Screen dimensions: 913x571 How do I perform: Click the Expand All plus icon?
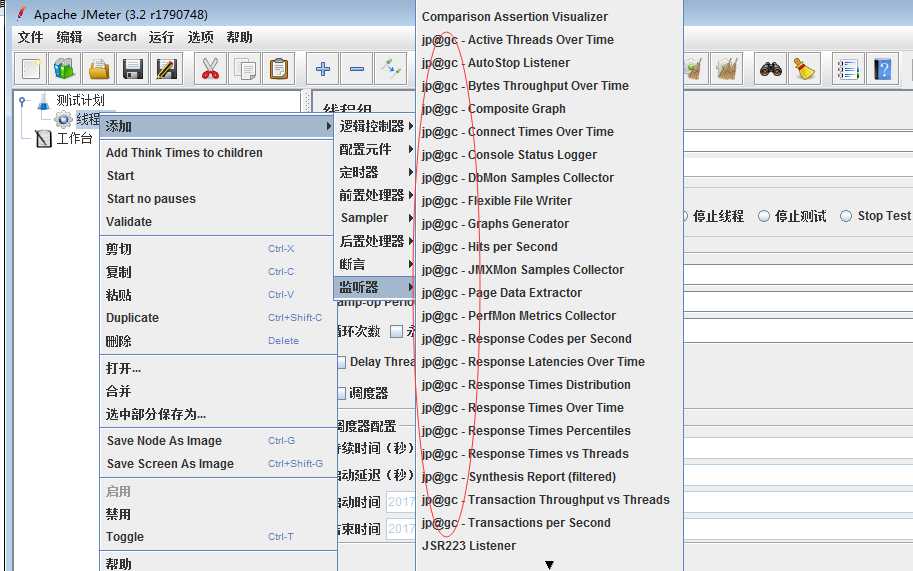point(323,69)
